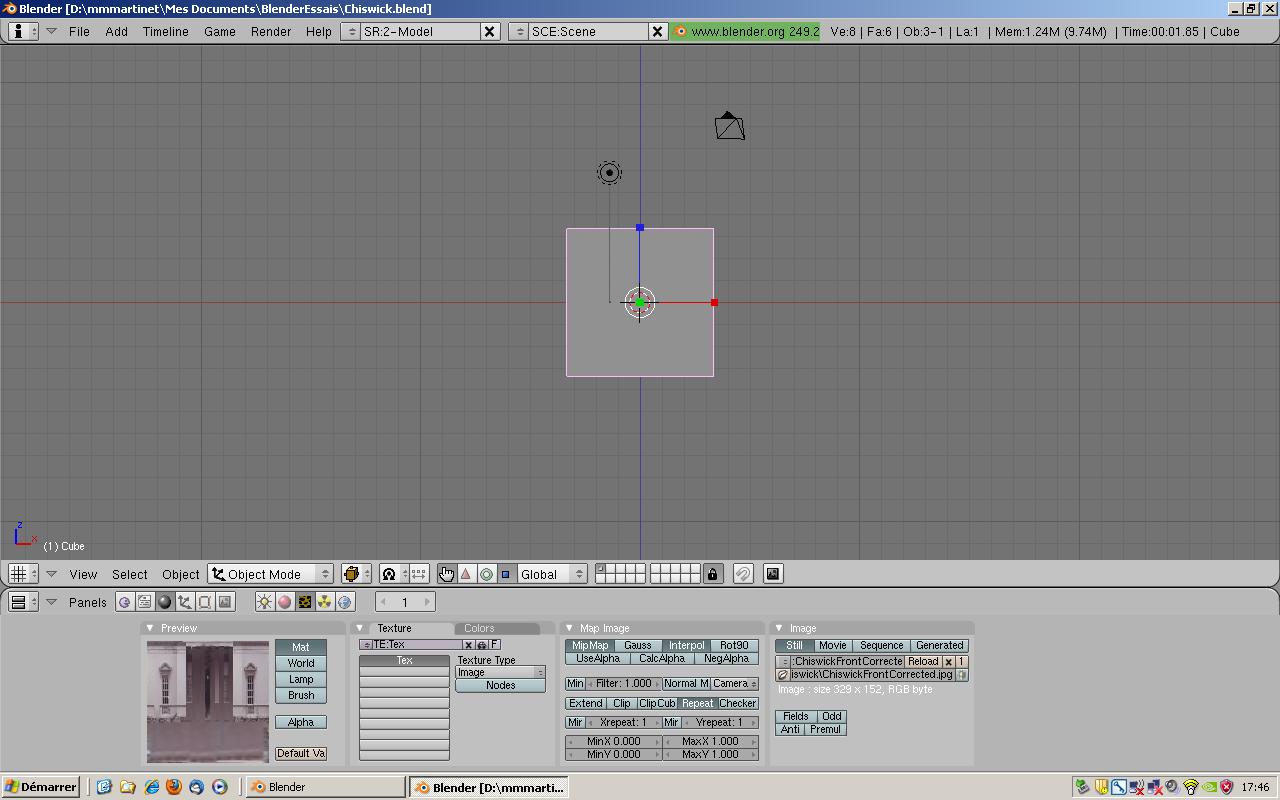This screenshot has height=800, width=1280.
Task: Select the lamp object in the viewport
Action: point(609,173)
